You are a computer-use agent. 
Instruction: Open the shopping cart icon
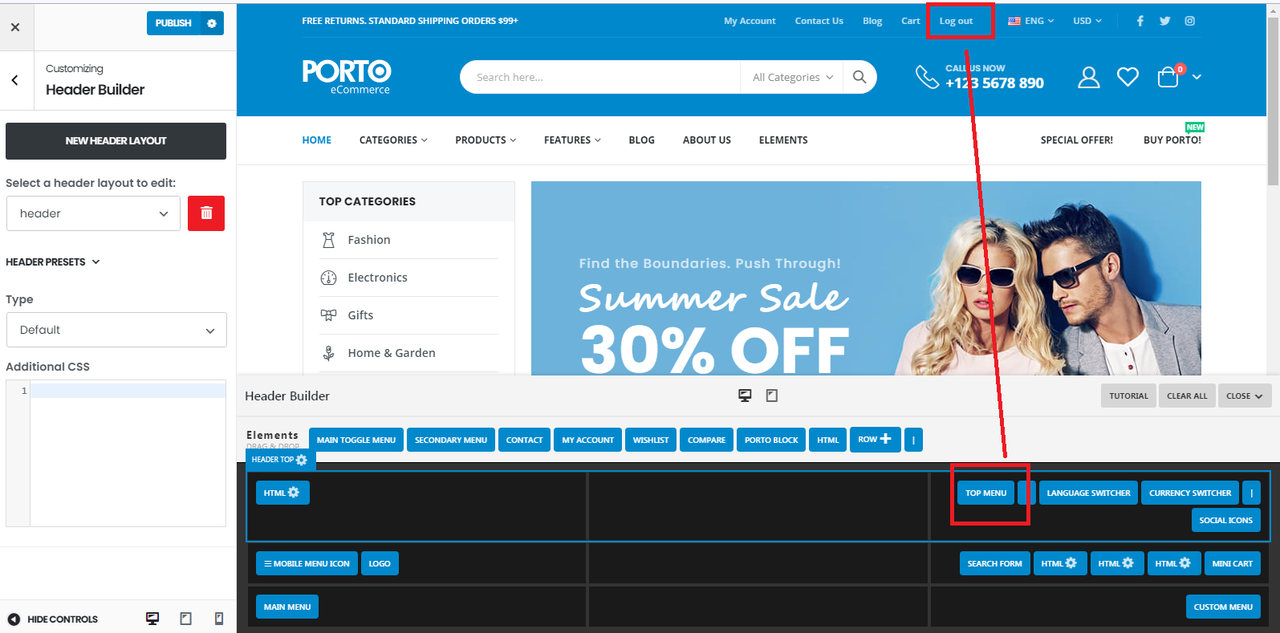pos(1168,77)
